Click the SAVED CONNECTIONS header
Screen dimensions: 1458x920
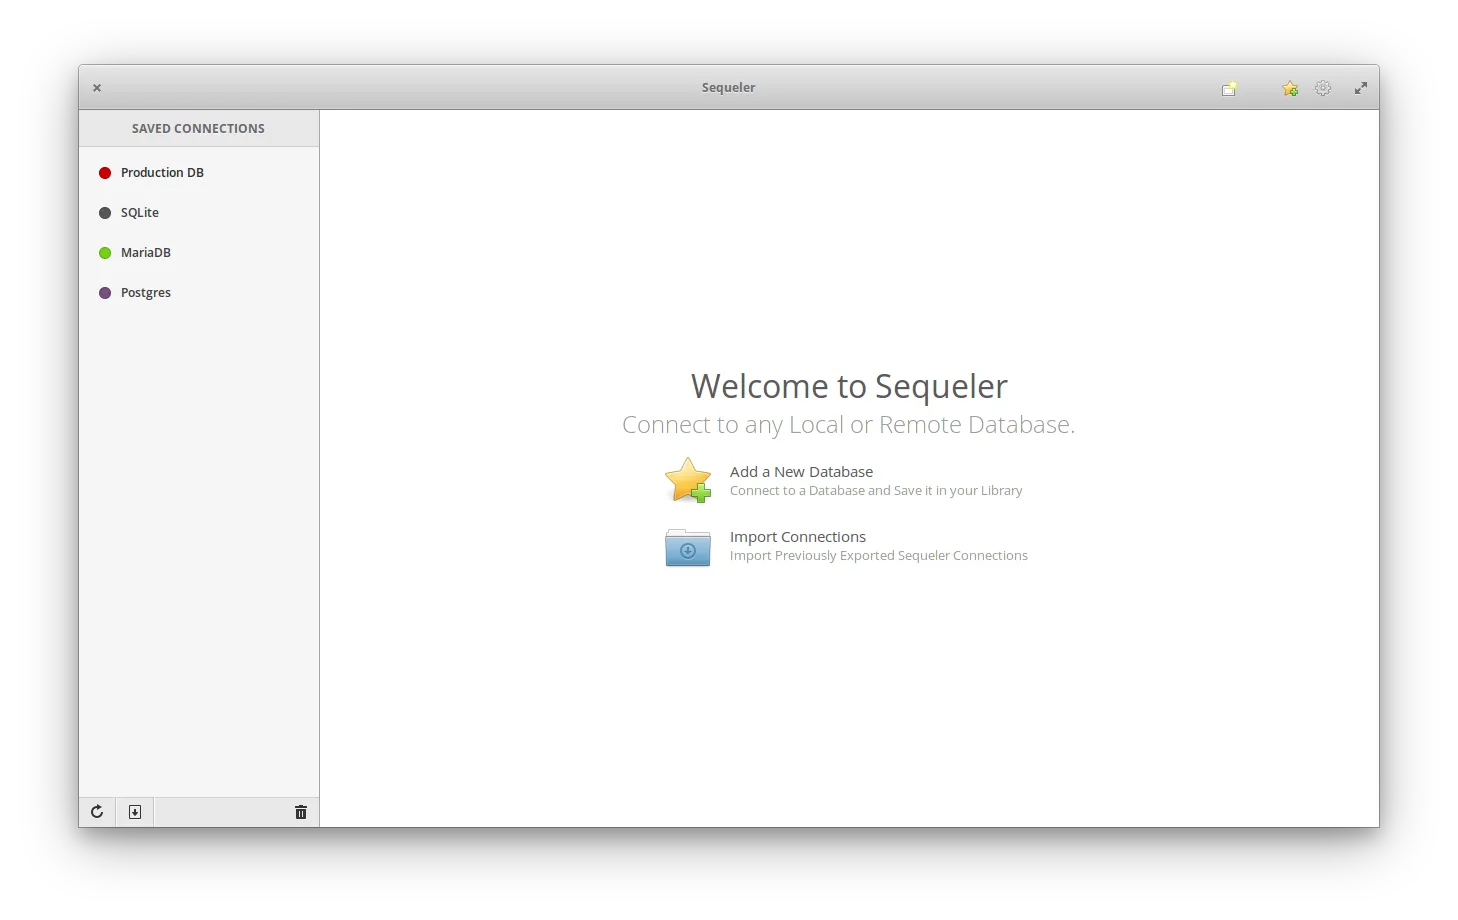[197, 128]
